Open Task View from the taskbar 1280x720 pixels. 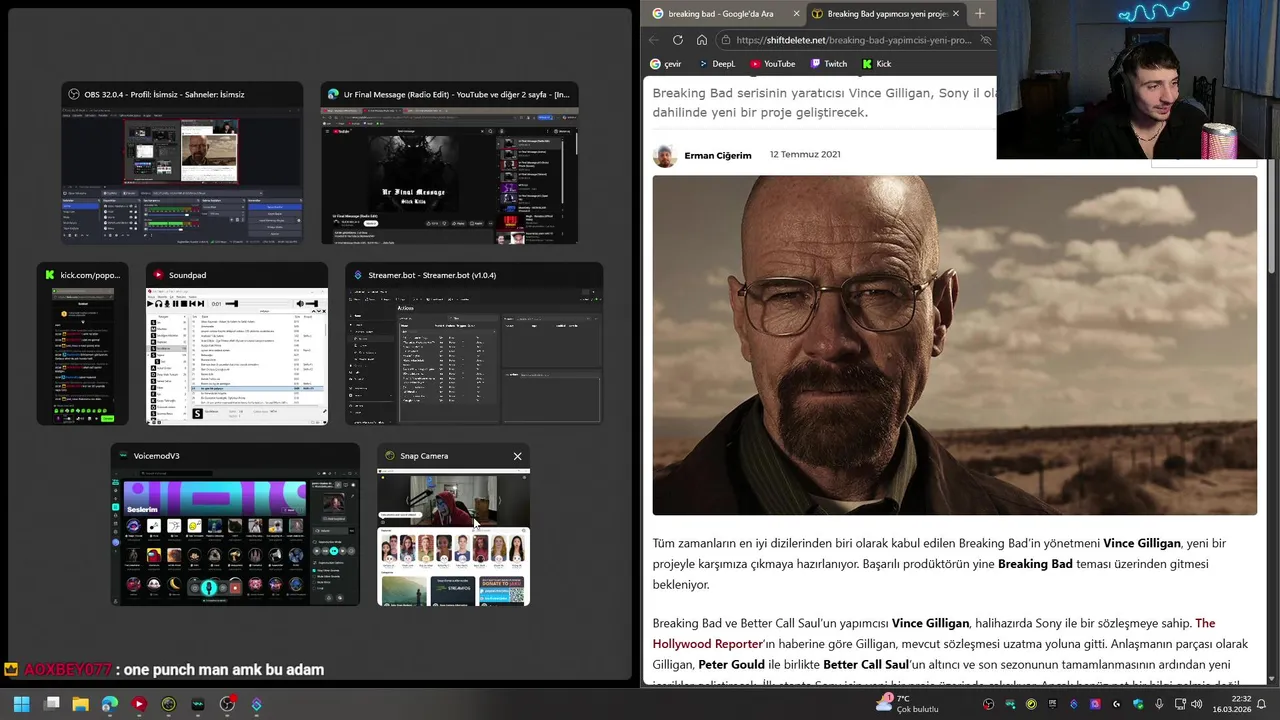[52, 704]
